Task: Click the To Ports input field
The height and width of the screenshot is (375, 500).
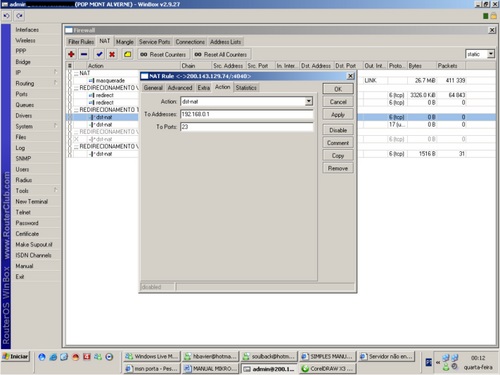Action: [x=247, y=127]
